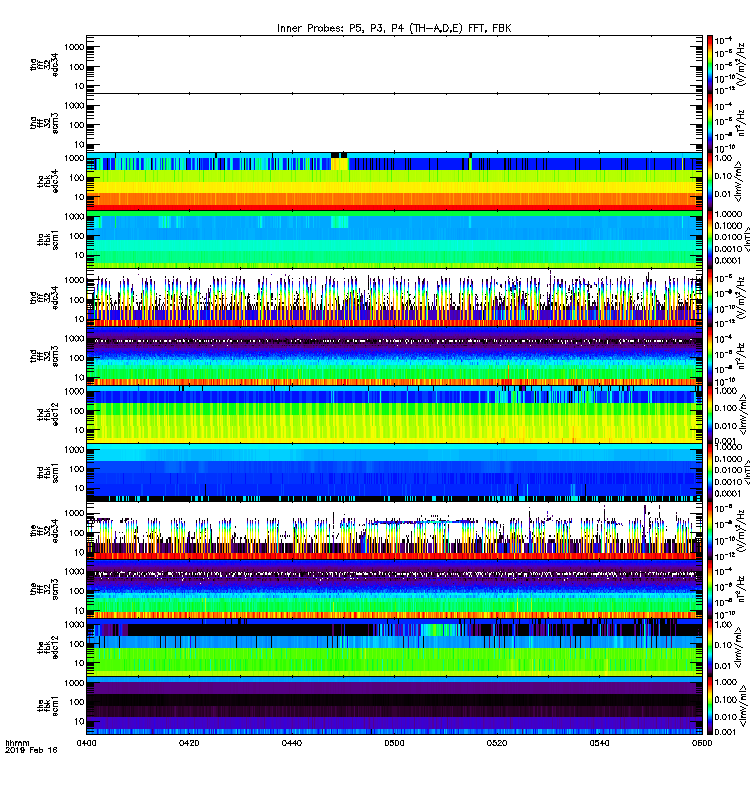Click the color bar next to the thd fbk edc12 panel

pyautogui.click(x=710, y=414)
